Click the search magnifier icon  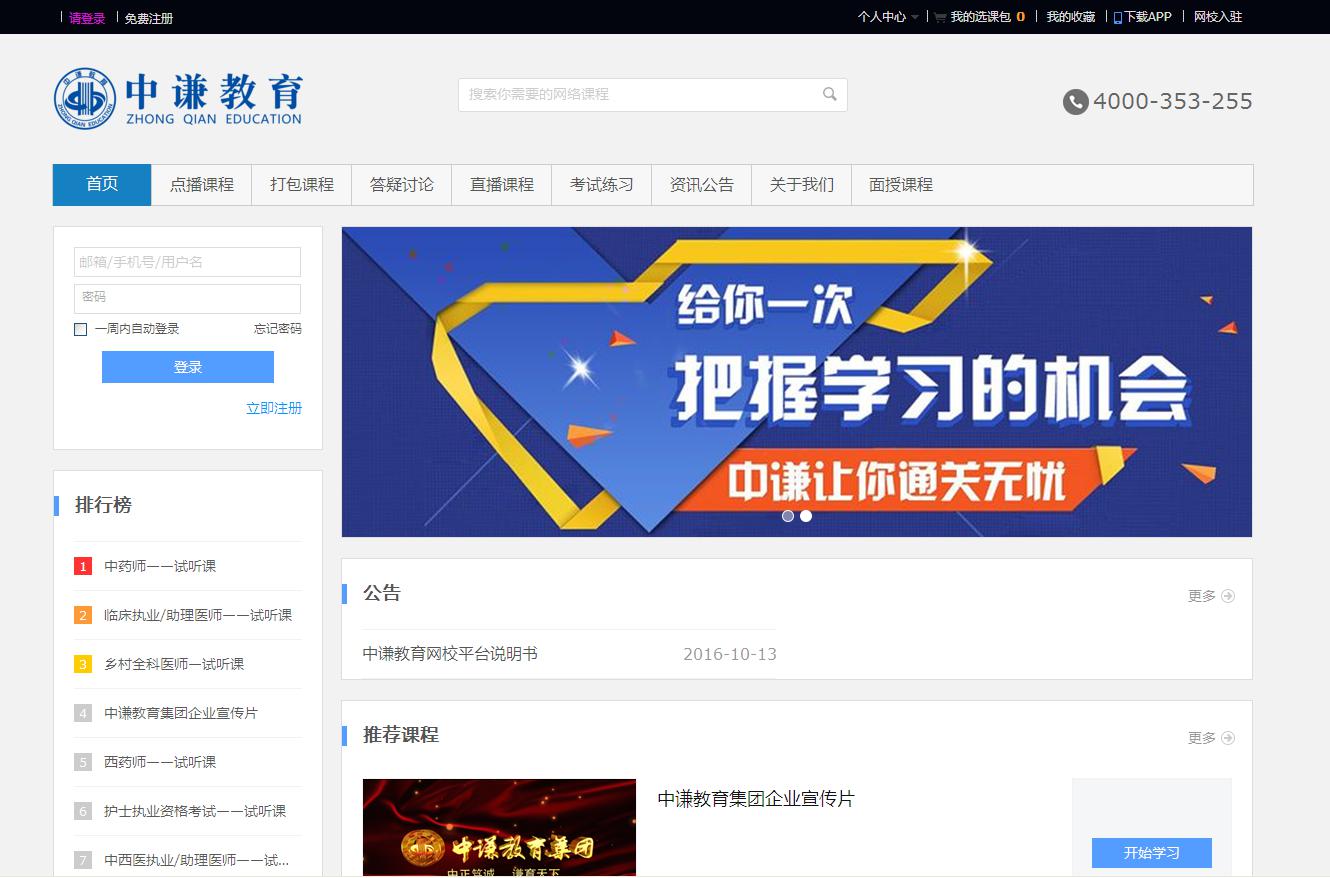click(829, 94)
